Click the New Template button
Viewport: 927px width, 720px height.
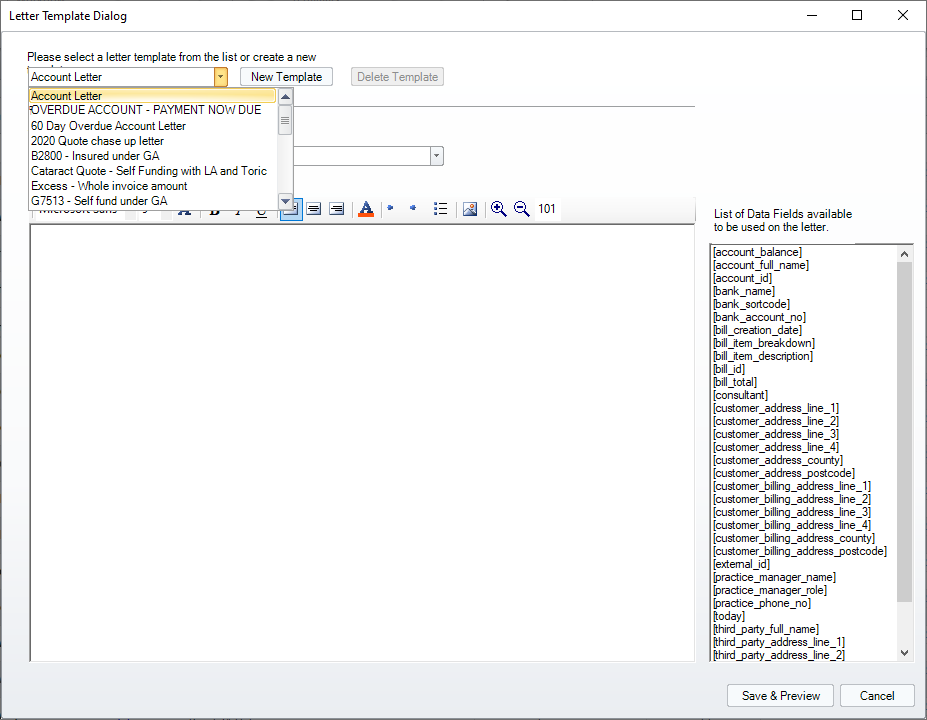pos(286,77)
